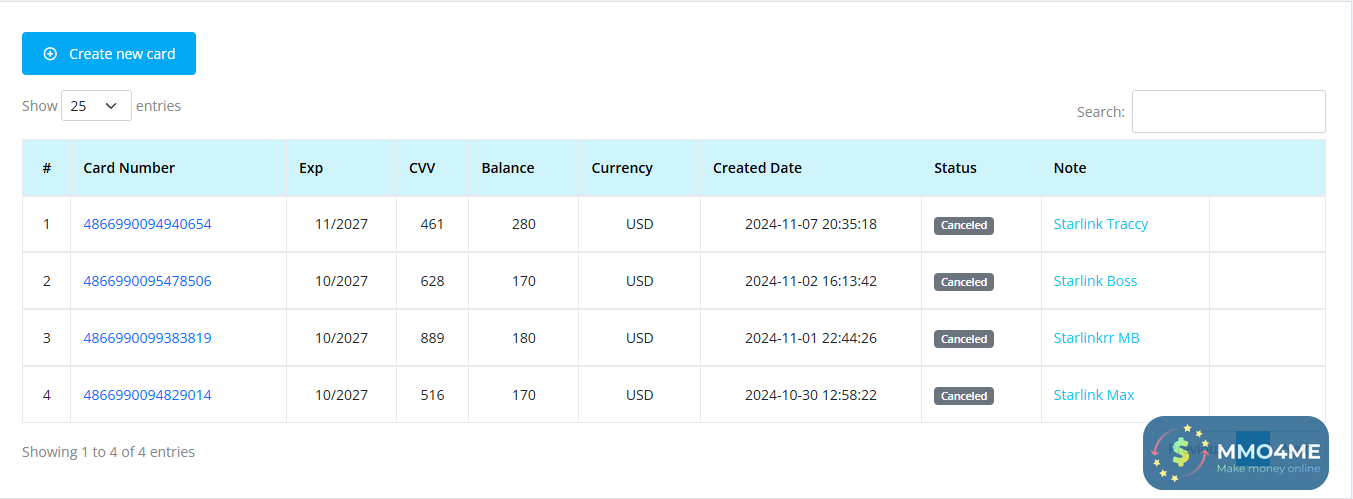Open the Show entries dropdown

96,106
